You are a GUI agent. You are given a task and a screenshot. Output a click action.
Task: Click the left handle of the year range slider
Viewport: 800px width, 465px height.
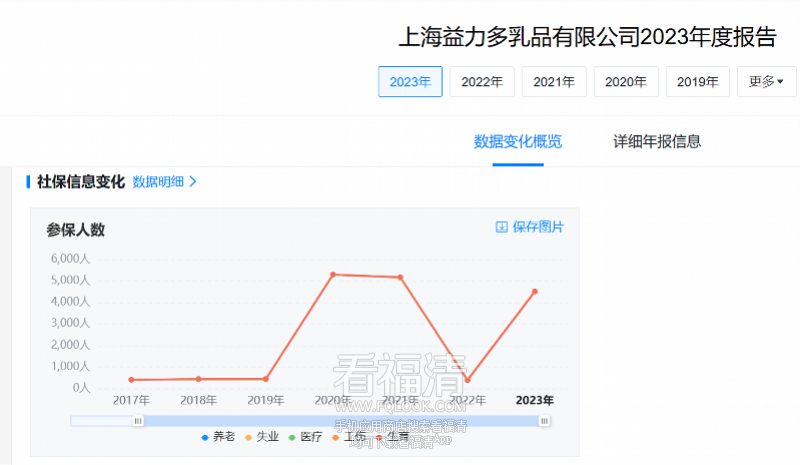click(x=138, y=421)
